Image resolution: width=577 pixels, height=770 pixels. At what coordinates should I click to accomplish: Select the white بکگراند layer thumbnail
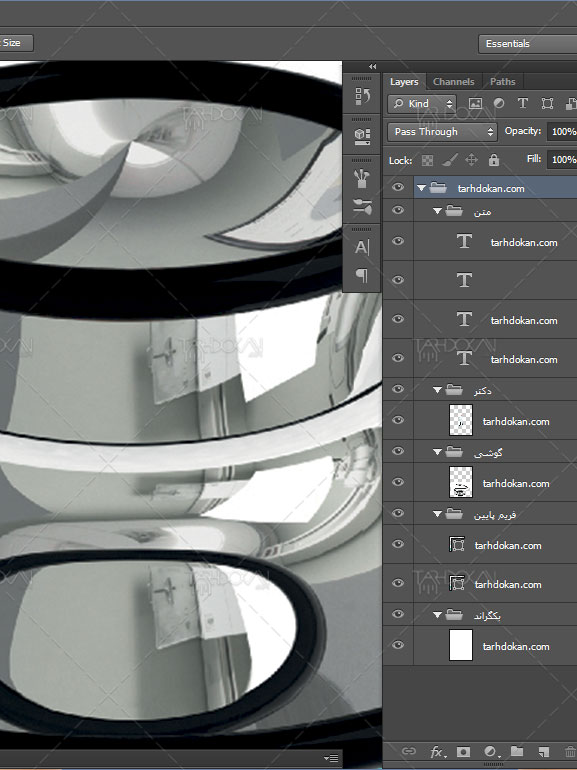pyautogui.click(x=461, y=645)
